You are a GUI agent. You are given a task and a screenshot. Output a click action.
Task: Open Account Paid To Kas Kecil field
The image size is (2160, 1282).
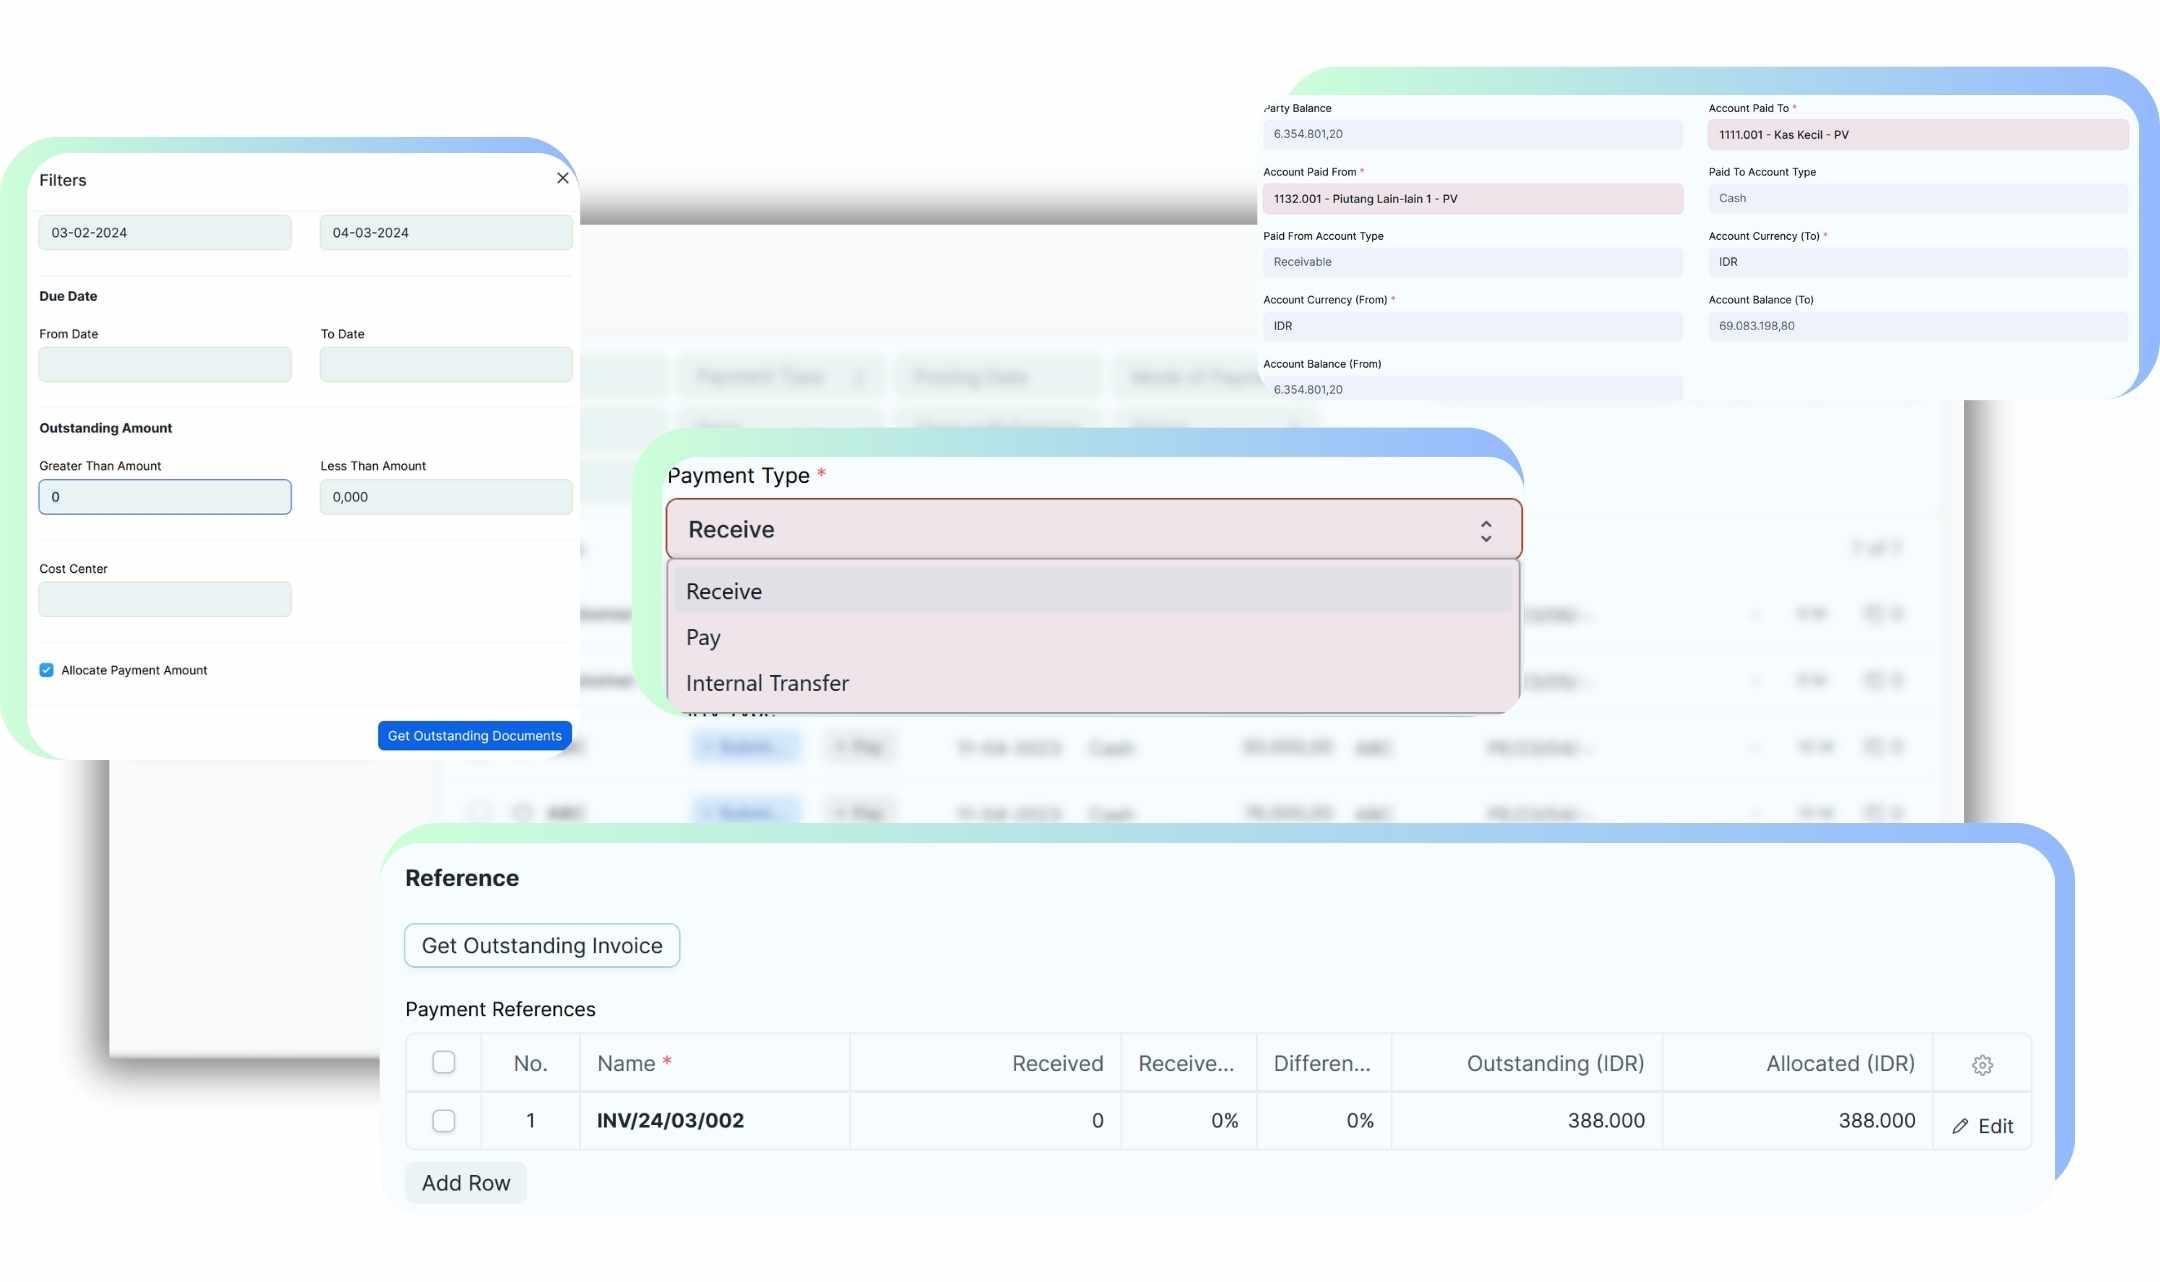coord(1917,135)
